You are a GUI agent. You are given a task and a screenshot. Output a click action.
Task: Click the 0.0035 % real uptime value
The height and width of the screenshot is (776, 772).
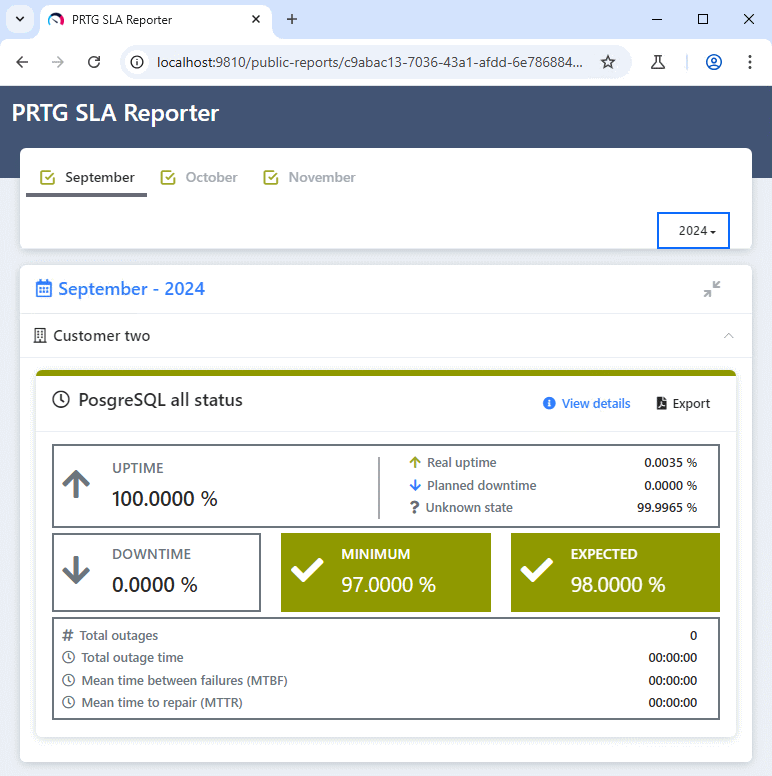671,462
